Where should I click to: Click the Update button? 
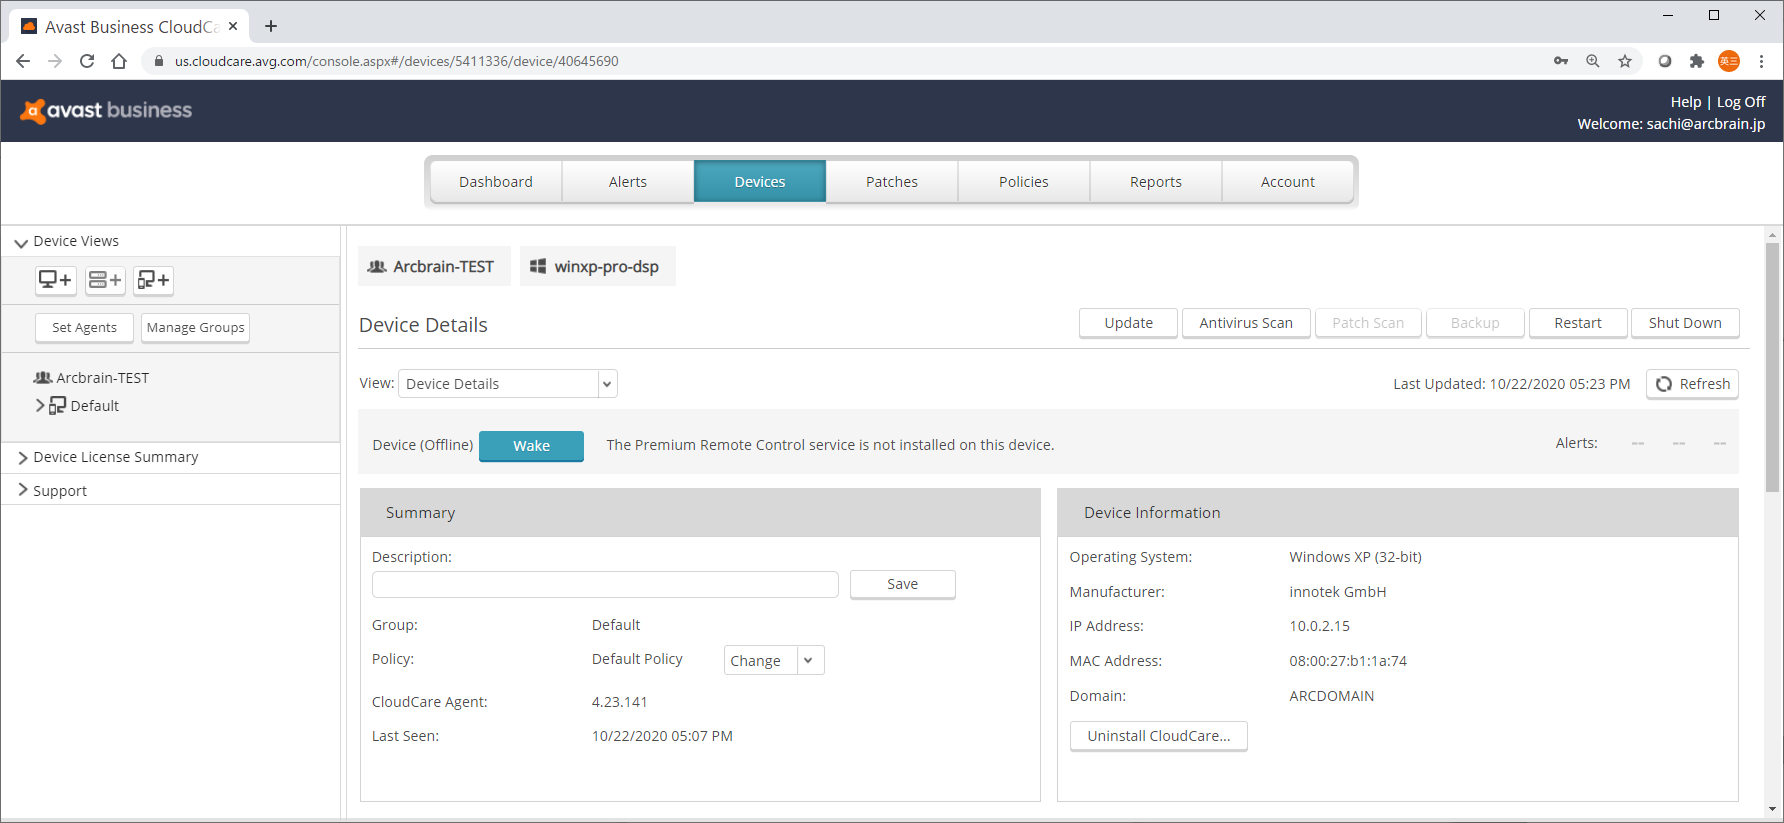coord(1128,323)
